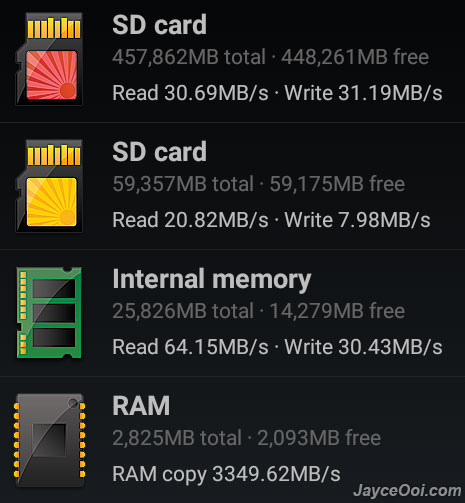465x503 pixels.
Task: Click the Write 31.19MB/s result
Action: coord(363,93)
